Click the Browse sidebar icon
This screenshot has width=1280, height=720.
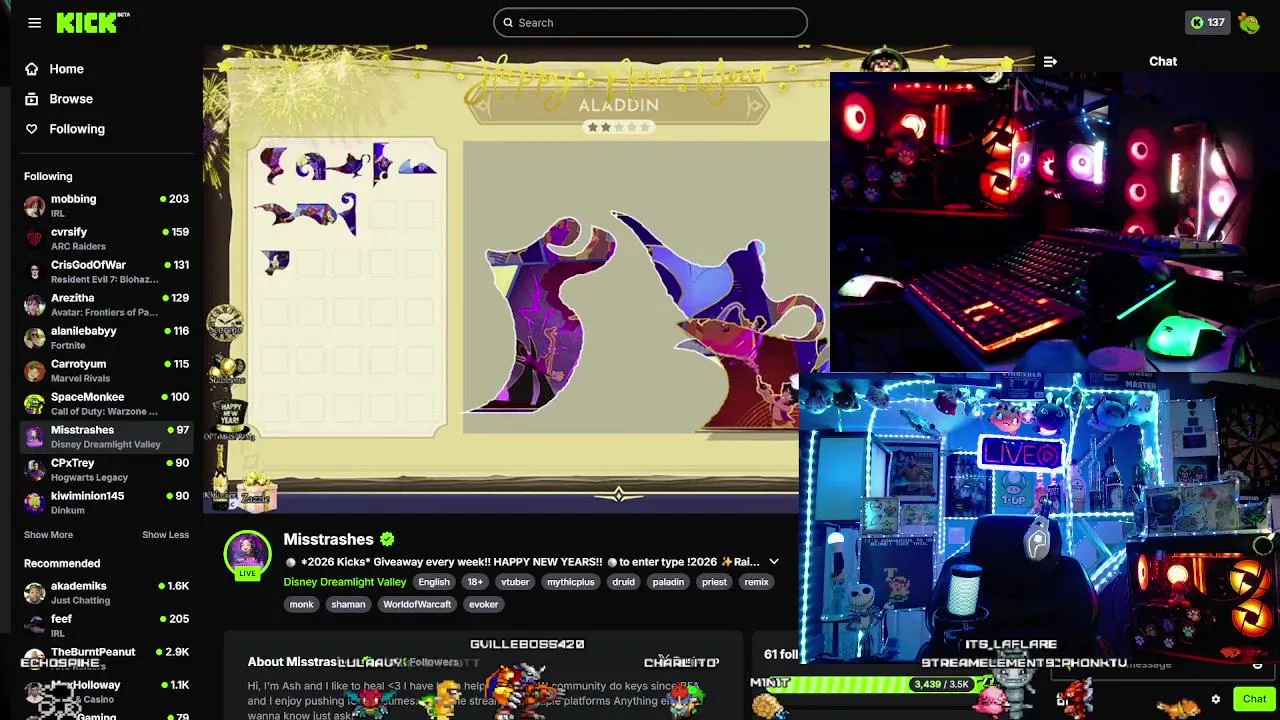tap(32, 99)
